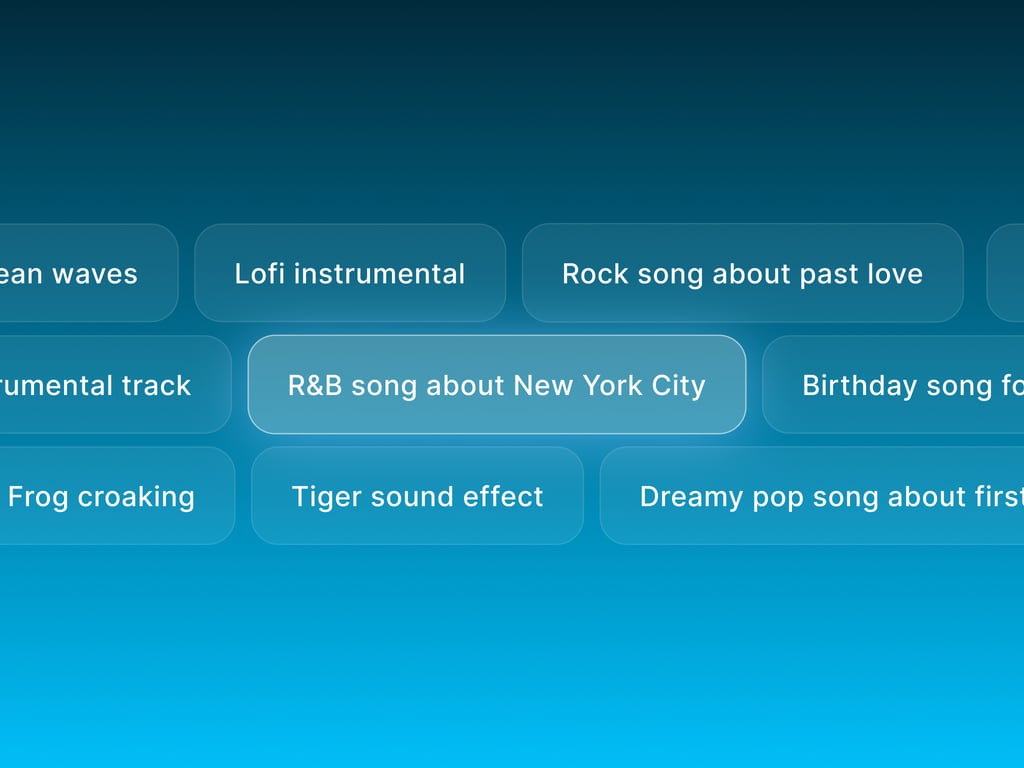Choose Rock song about past love
Screen dimensions: 1024x768
[743, 273]
